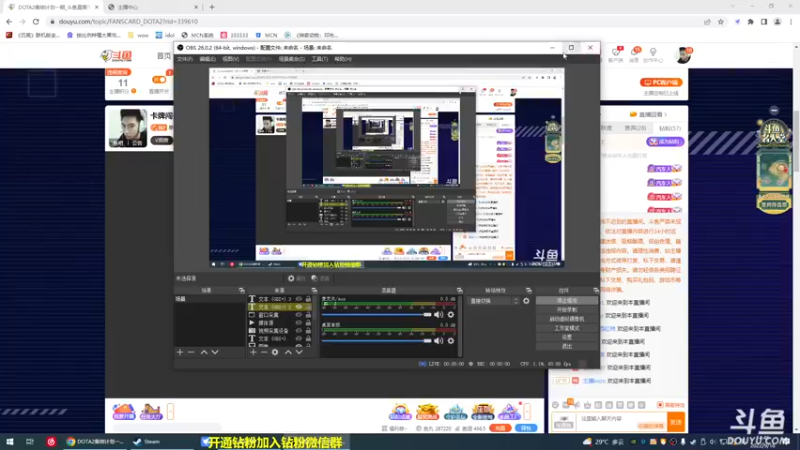Click 停止推流 button in OBS Controls
This screenshot has height=450, width=800.
[567, 301]
